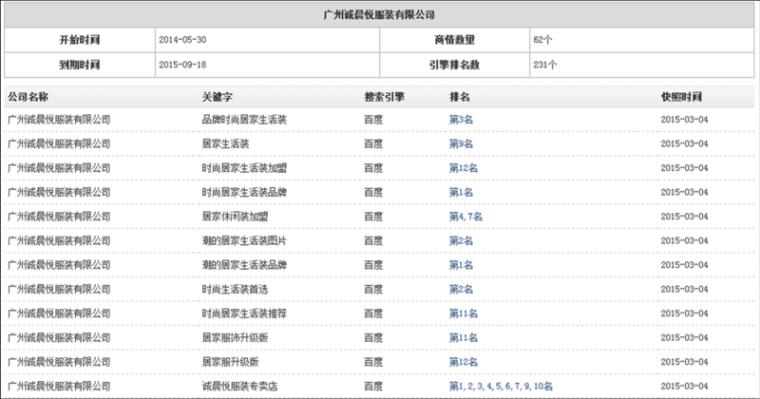
Task: Open the 第11名 ranking for 居家服饰升级版
Action: 463,337
